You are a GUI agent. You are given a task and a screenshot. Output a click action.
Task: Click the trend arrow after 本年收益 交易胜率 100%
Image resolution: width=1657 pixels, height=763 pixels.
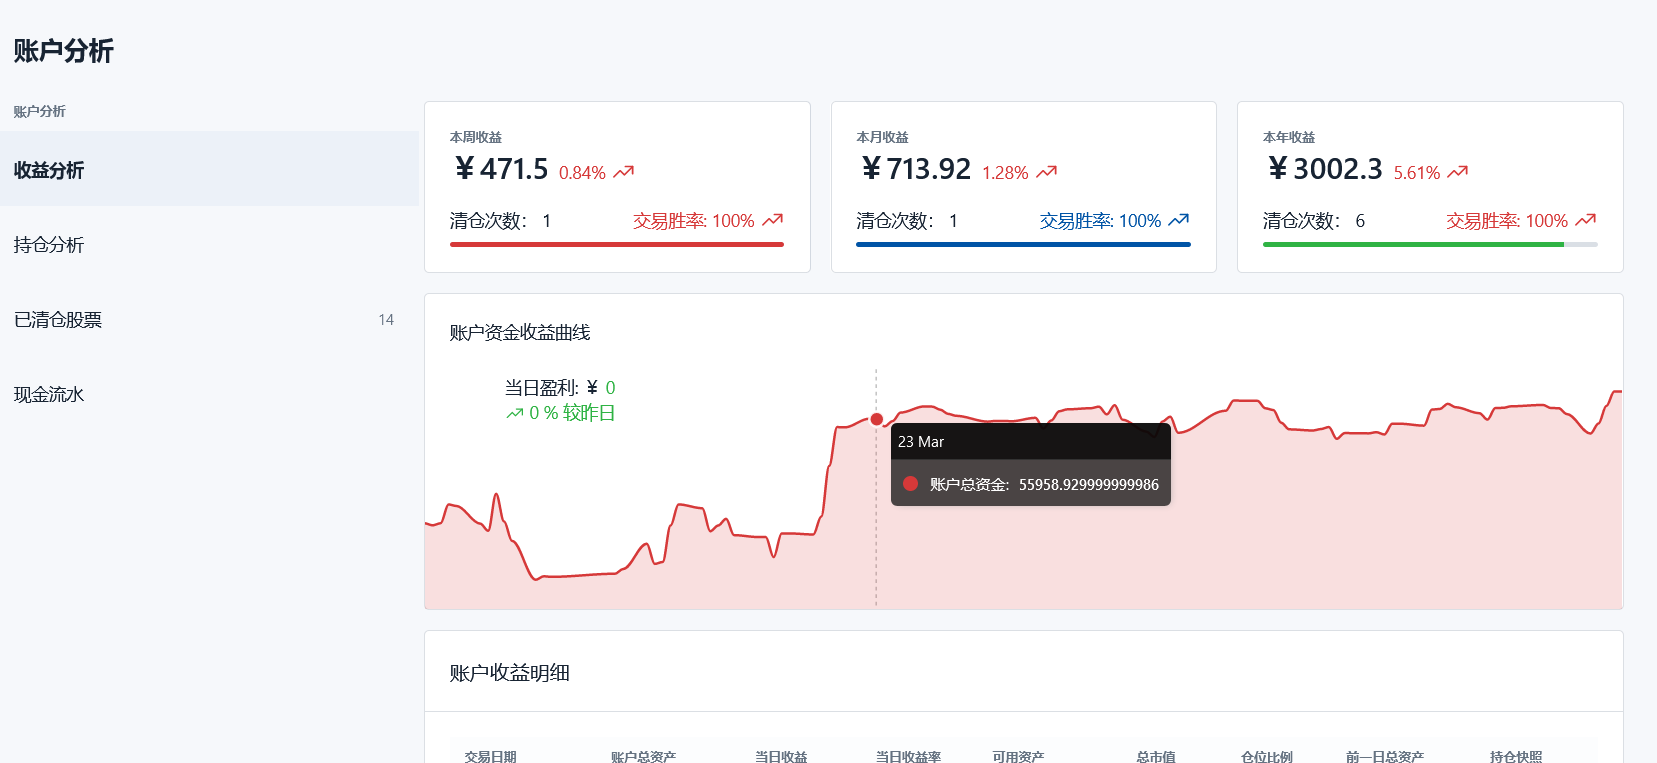click(x=1586, y=220)
